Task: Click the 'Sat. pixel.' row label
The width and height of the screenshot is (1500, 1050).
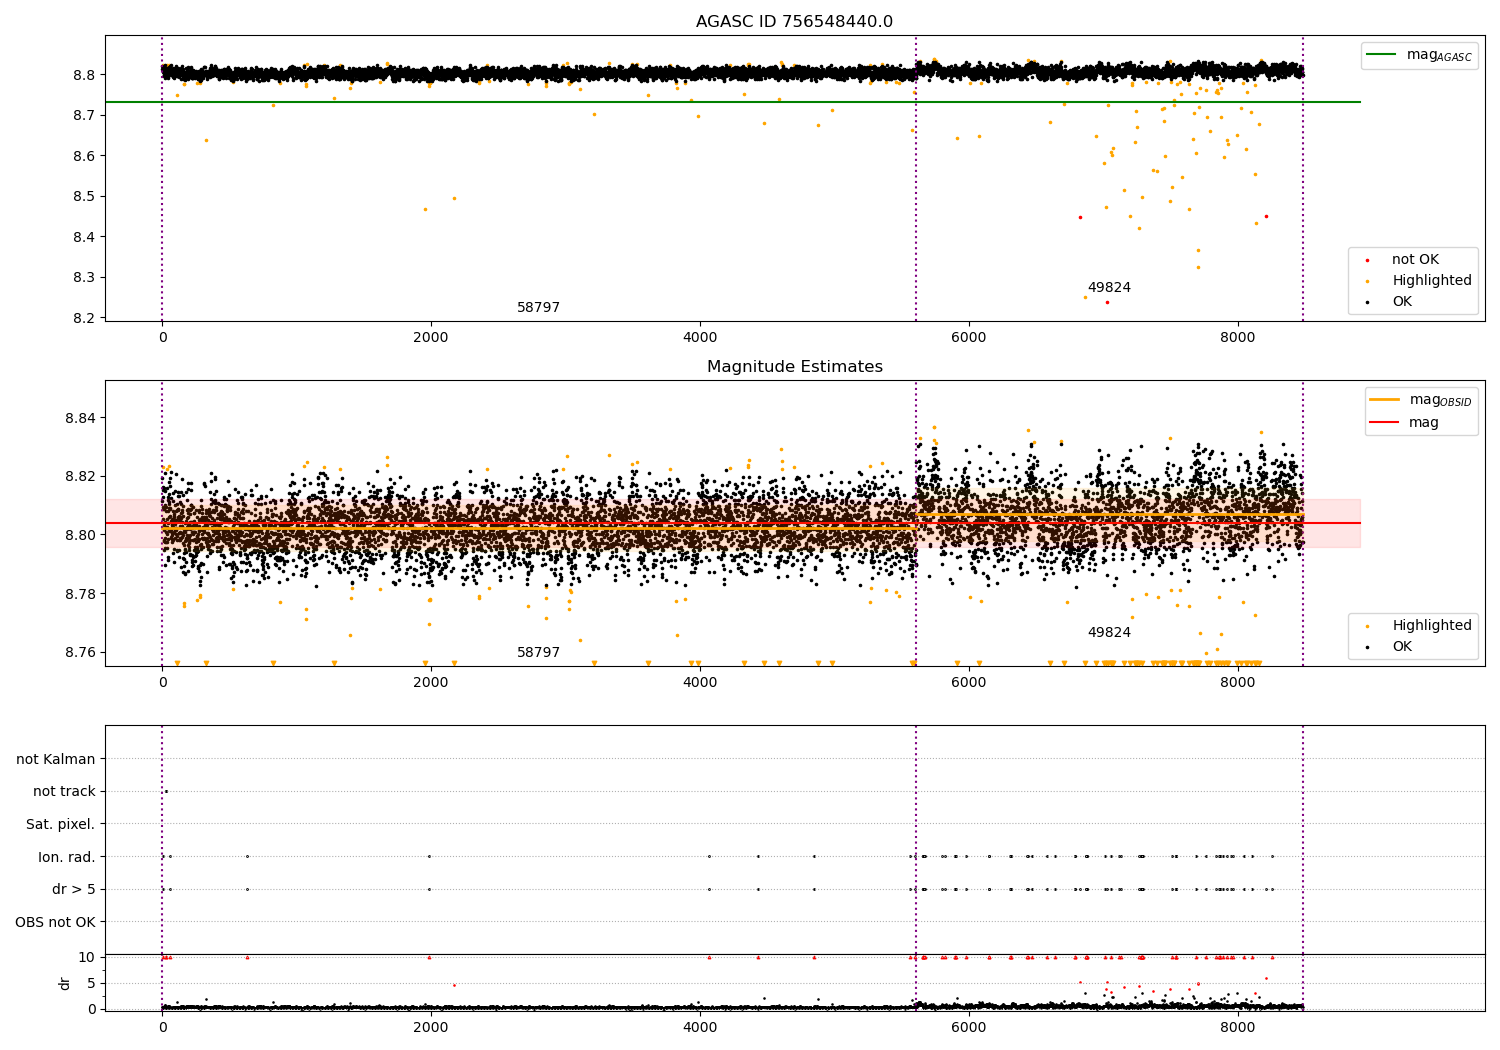Action: tap(61, 825)
